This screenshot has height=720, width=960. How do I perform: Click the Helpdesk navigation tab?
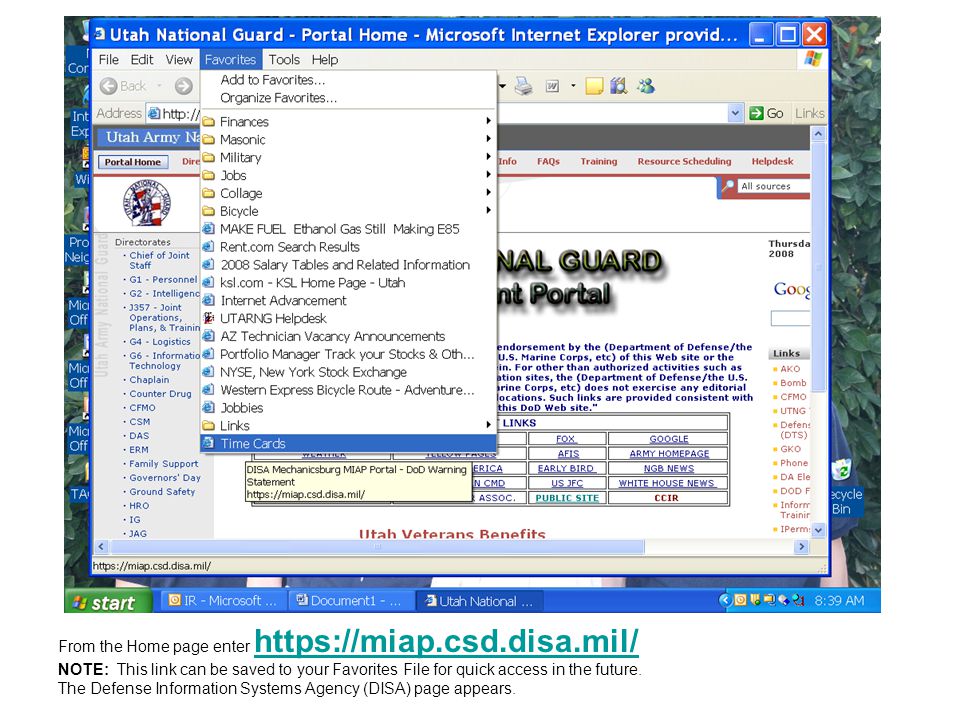coord(773,162)
